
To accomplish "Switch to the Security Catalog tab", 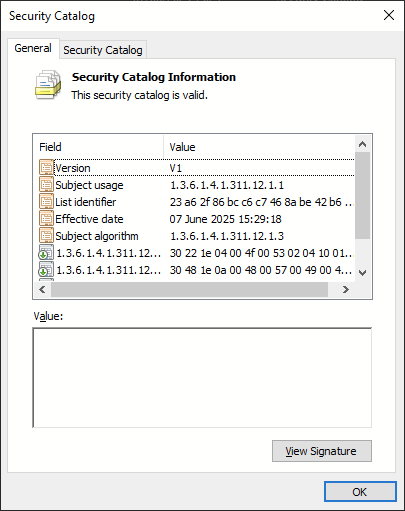I will click(x=103, y=50).
